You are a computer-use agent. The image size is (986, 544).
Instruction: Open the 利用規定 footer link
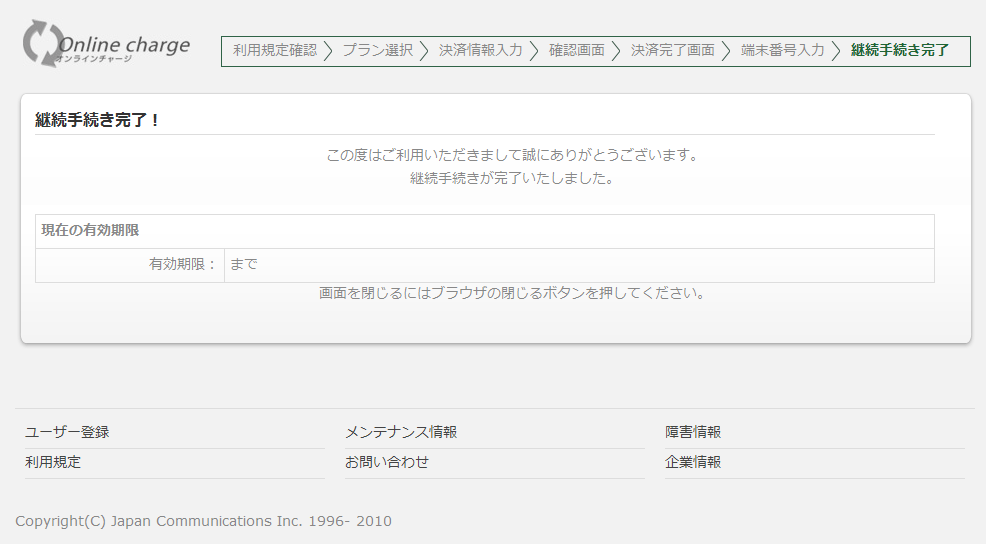point(53,462)
